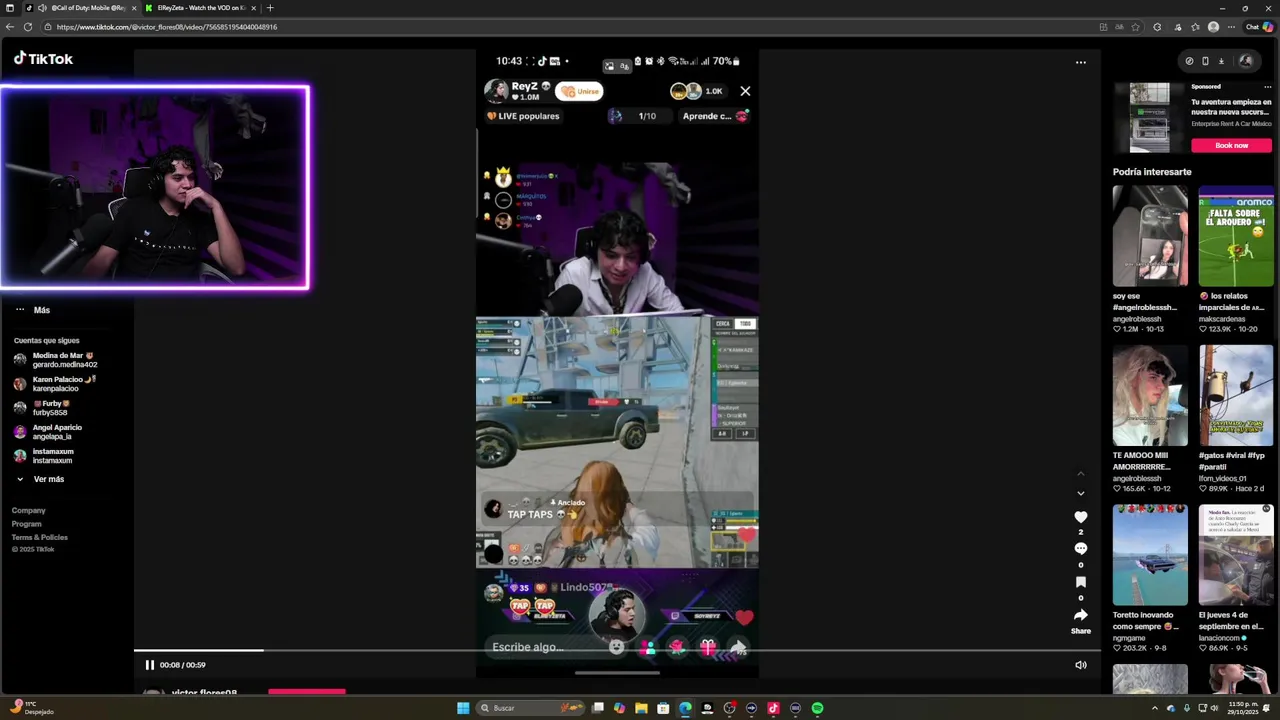Open Karen Palacios account
The image size is (1280, 720).
(55, 384)
